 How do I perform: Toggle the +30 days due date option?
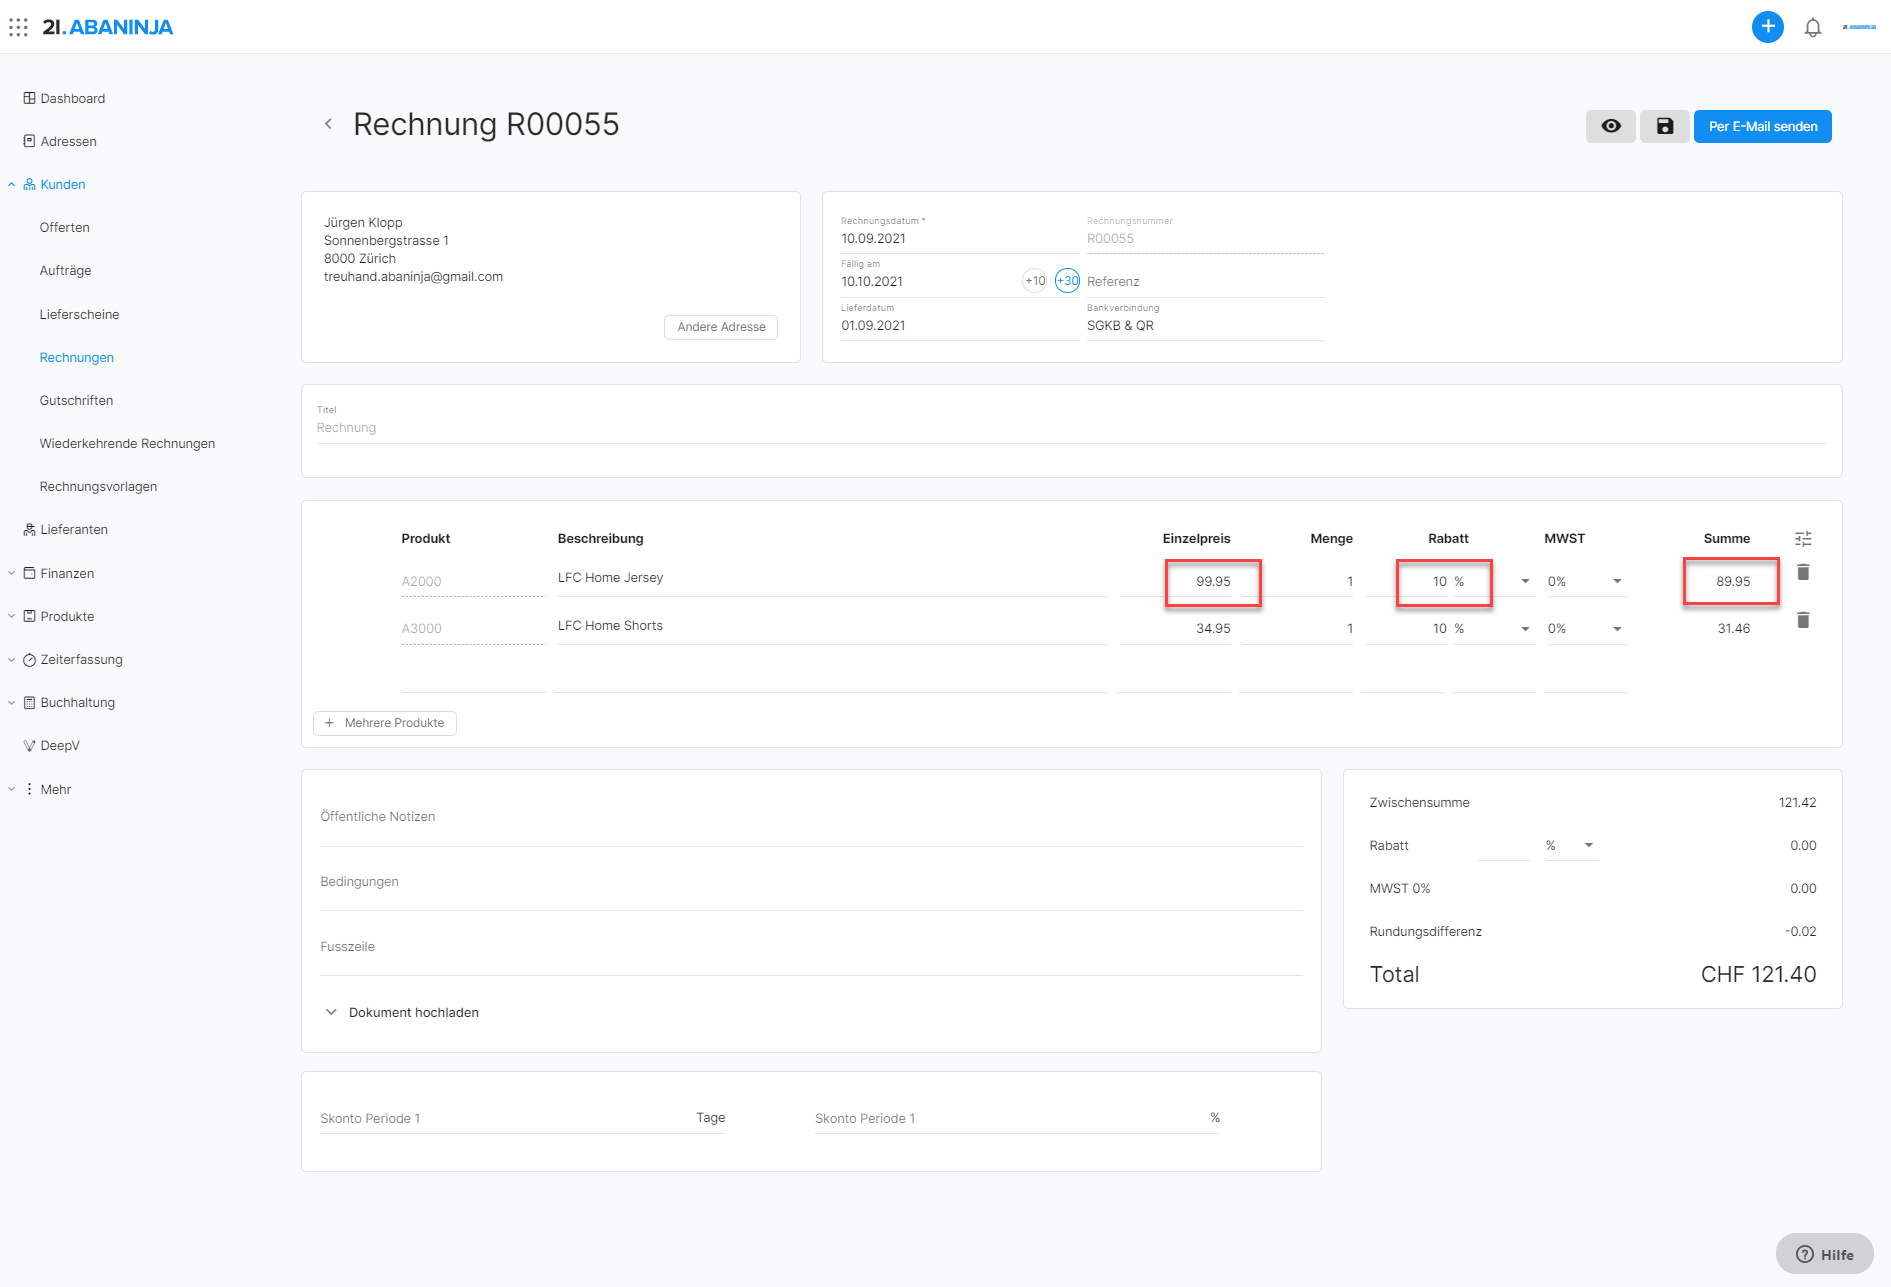click(x=1067, y=281)
